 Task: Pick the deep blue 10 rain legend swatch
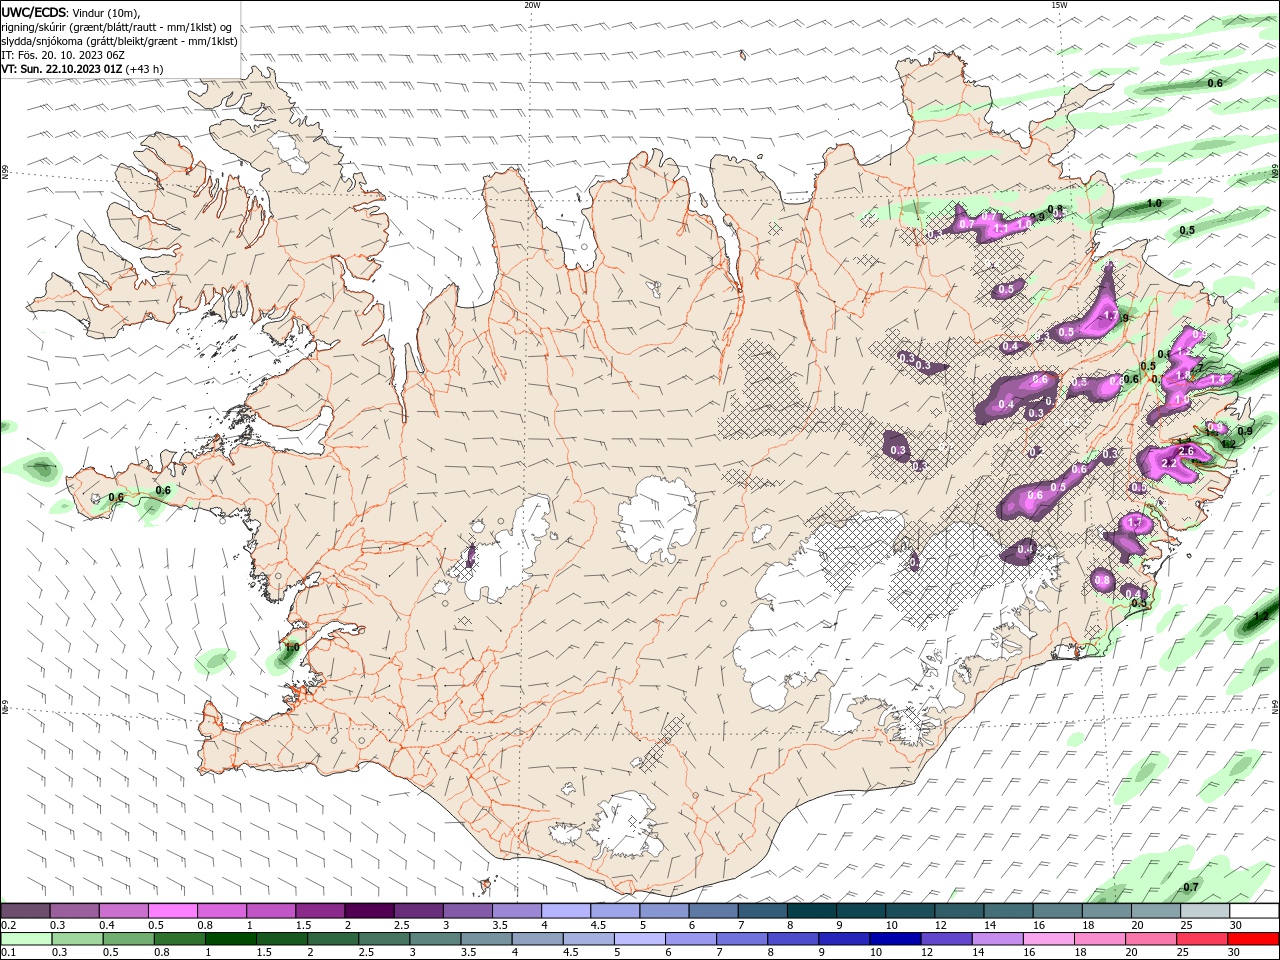[x=895, y=939]
